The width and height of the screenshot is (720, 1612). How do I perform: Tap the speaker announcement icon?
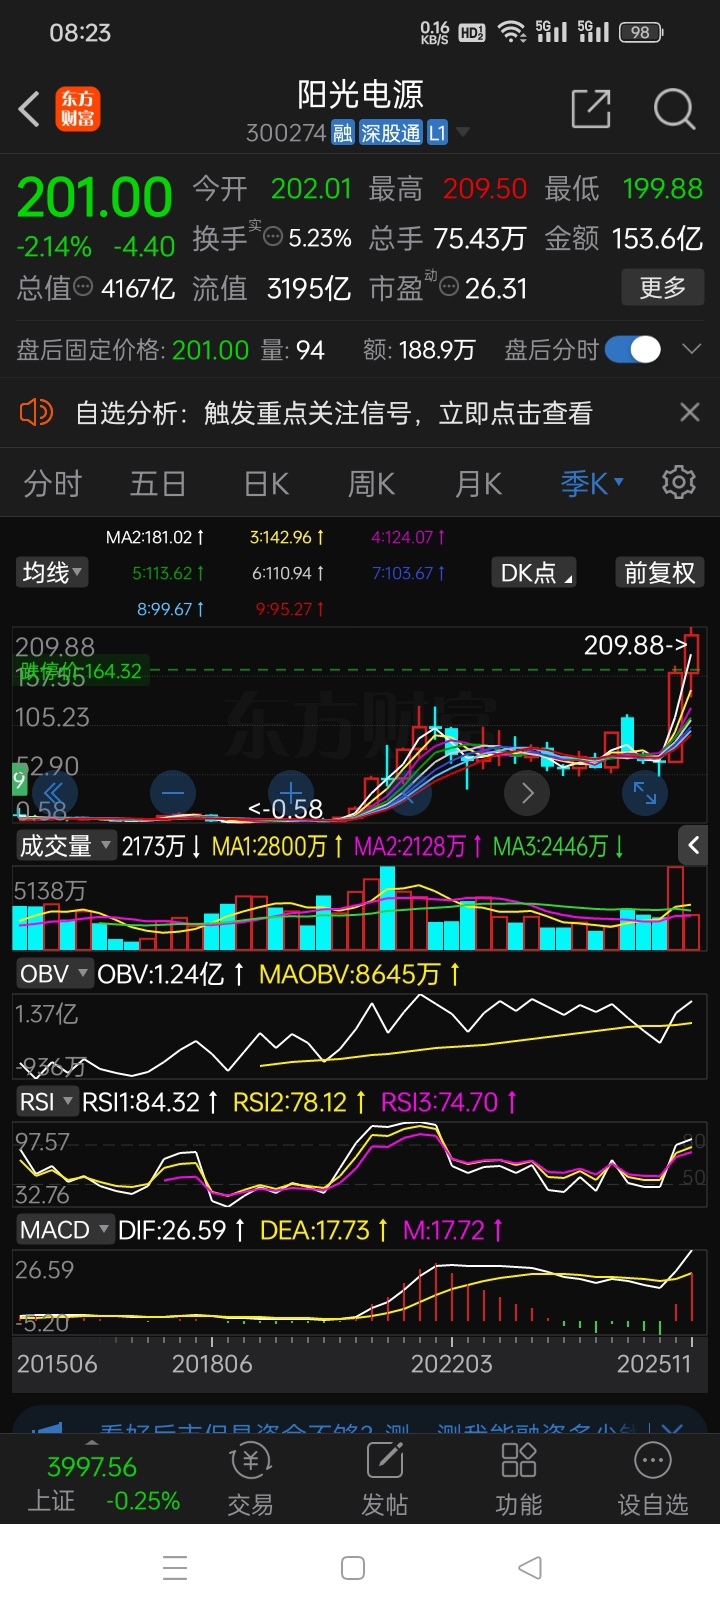pyautogui.click(x=36, y=412)
